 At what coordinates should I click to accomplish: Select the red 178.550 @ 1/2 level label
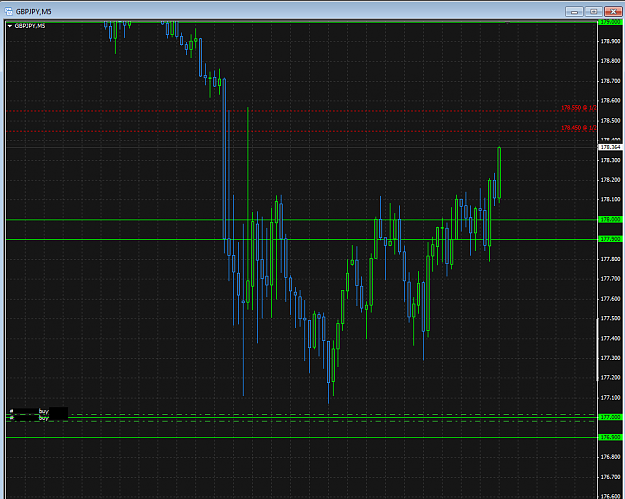point(579,108)
